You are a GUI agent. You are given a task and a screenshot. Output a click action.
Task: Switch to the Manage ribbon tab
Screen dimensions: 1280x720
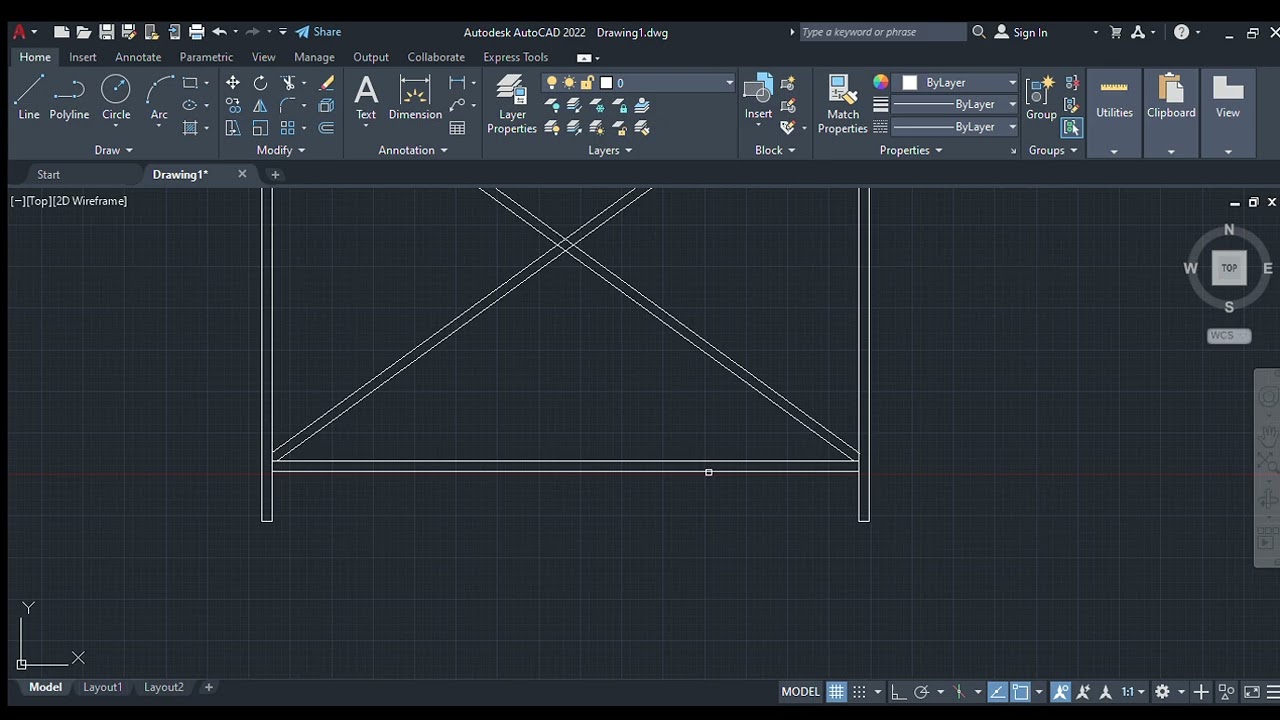(x=314, y=57)
